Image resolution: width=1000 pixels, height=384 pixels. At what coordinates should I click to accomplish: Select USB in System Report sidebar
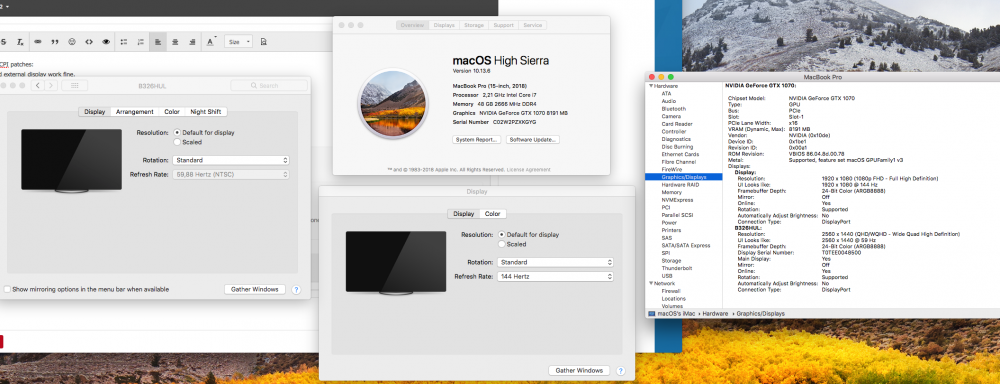667,276
